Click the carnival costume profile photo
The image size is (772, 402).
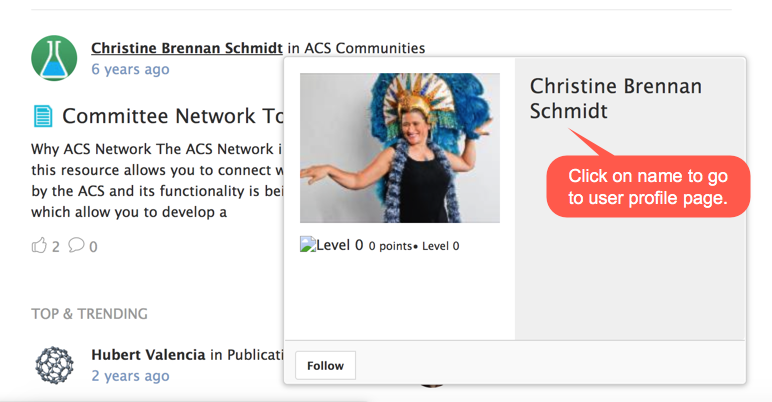400,147
